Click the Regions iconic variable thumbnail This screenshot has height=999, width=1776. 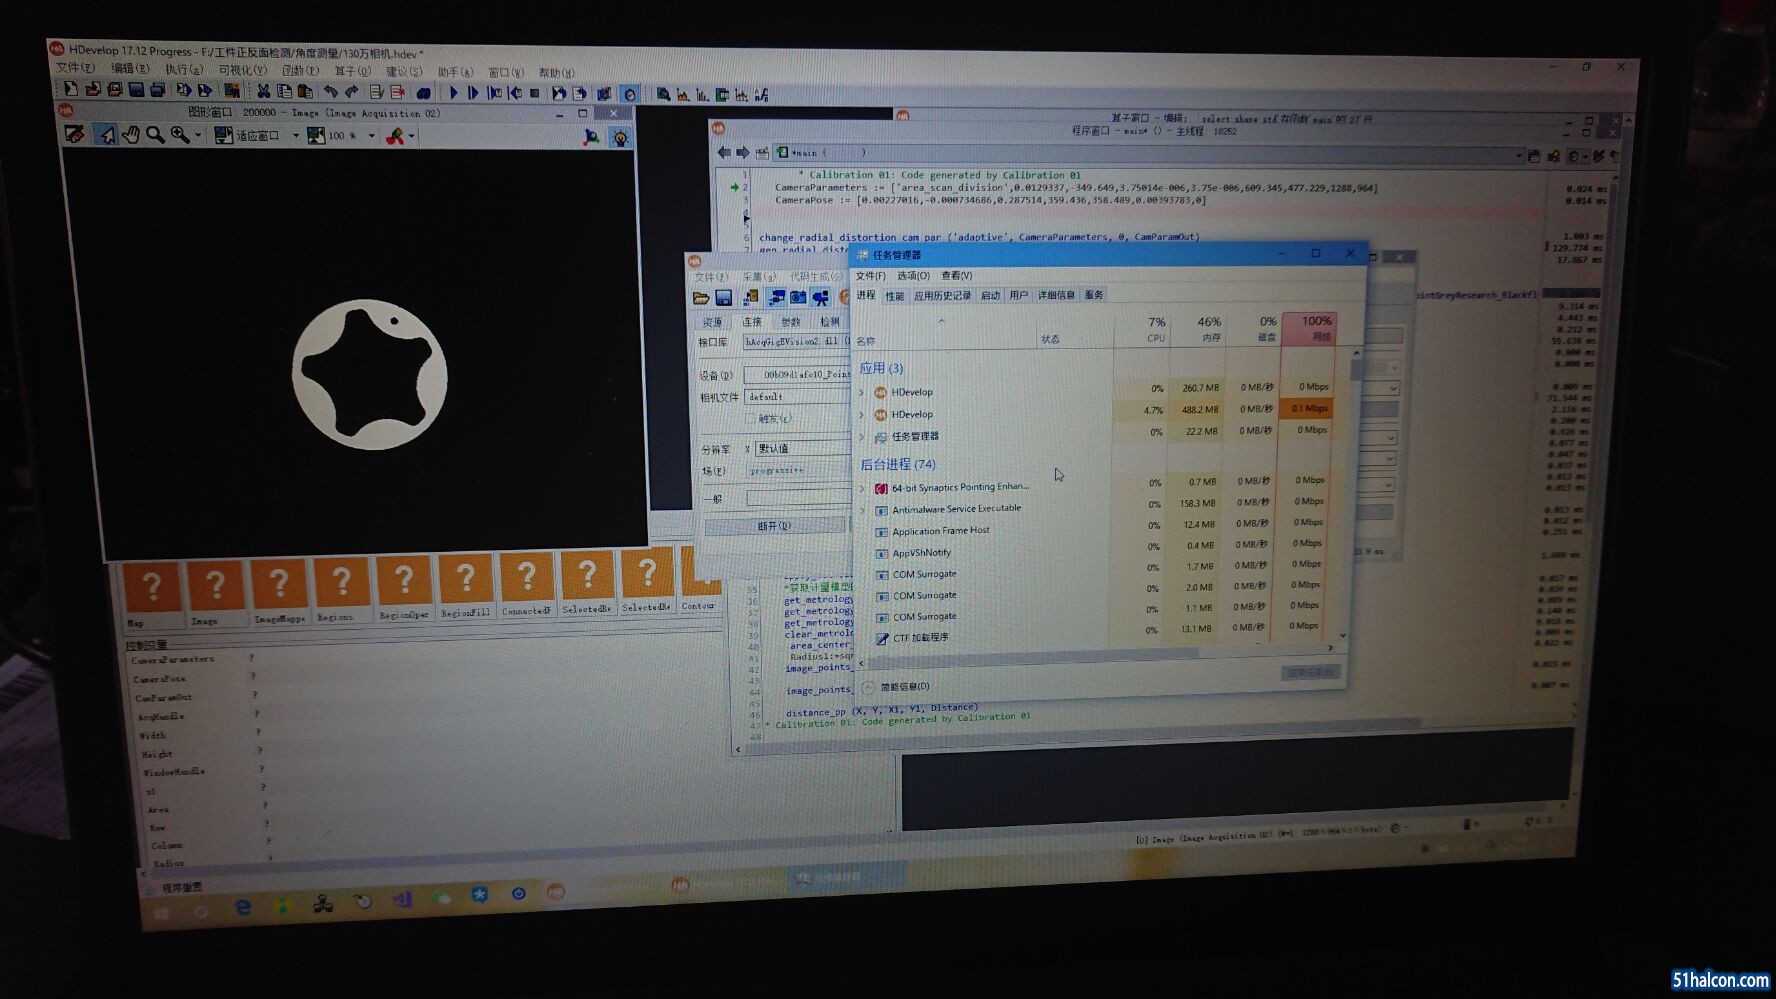point(340,589)
